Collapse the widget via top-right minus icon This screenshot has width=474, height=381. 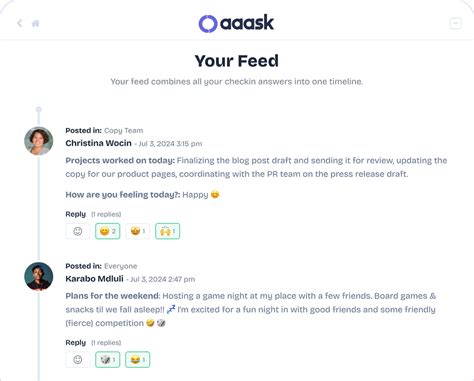point(455,23)
